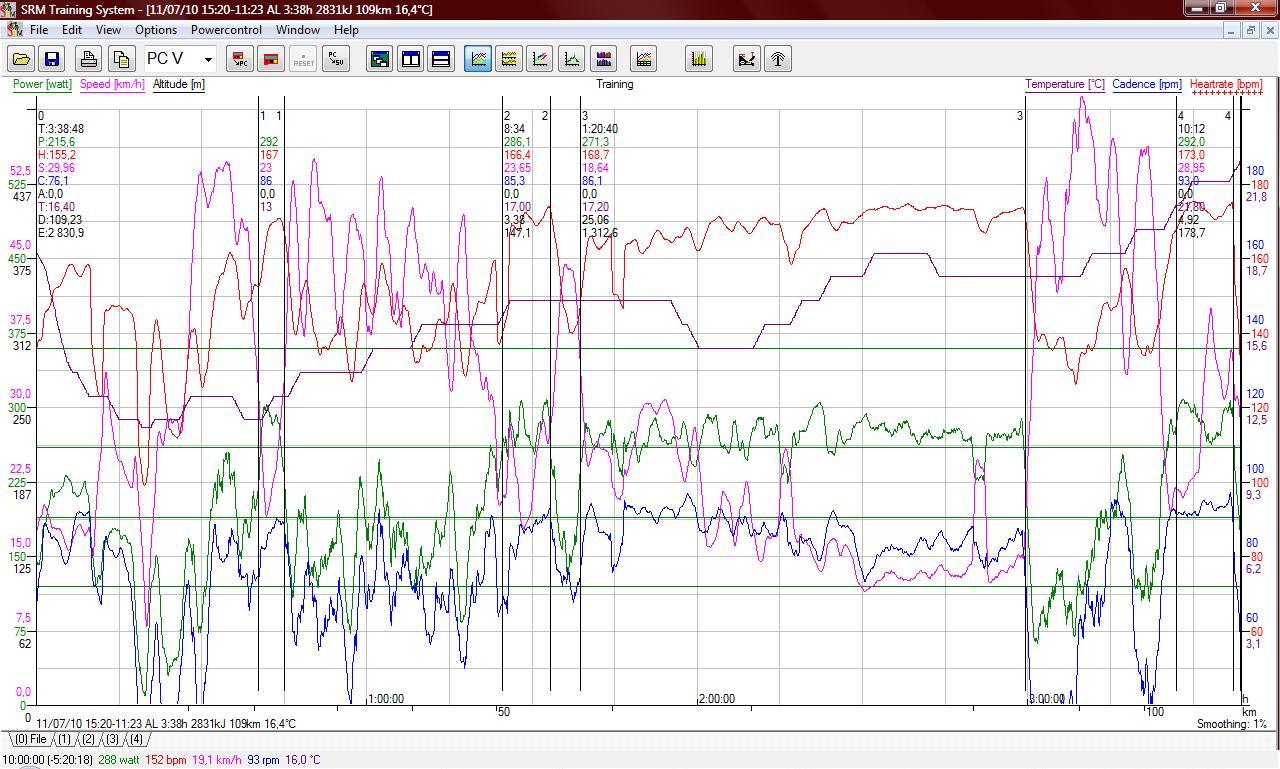Click the red PowerControl setup icon
Screen dimensions: 1280x769
[270, 59]
